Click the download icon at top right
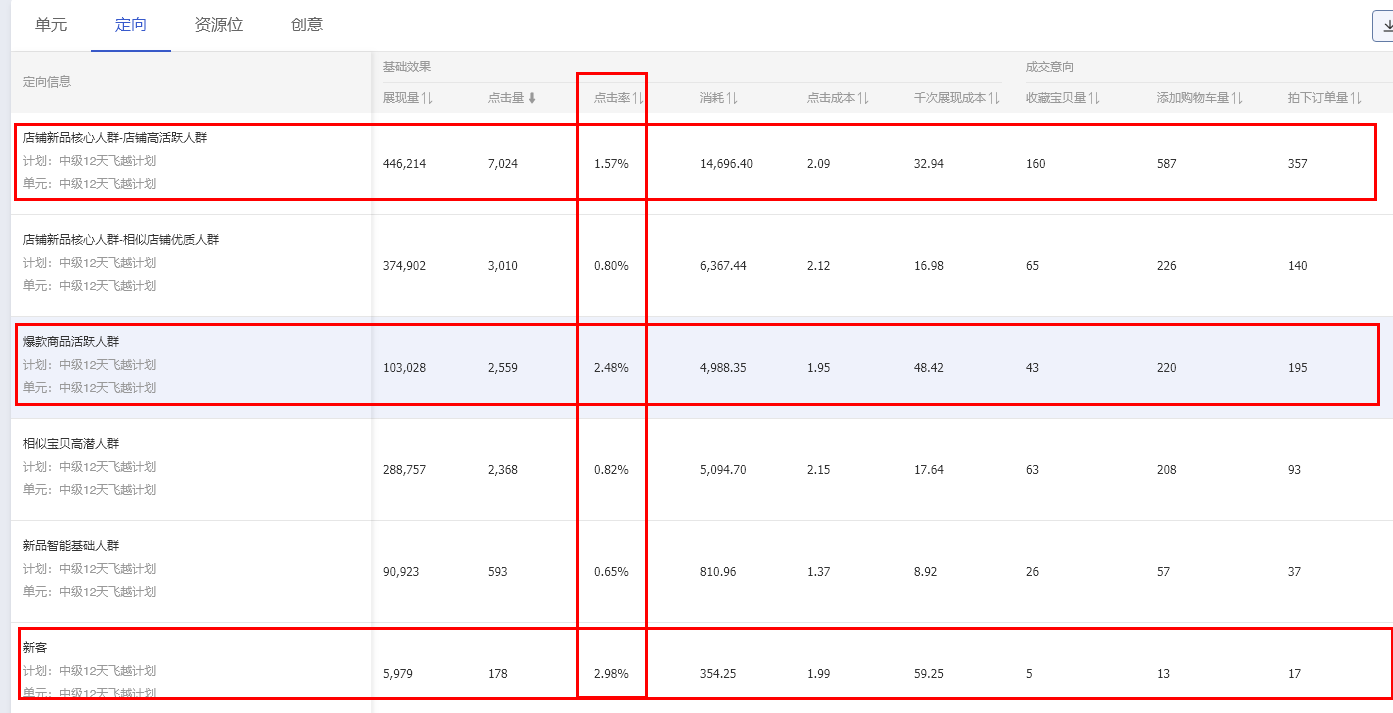 click(1385, 26)
